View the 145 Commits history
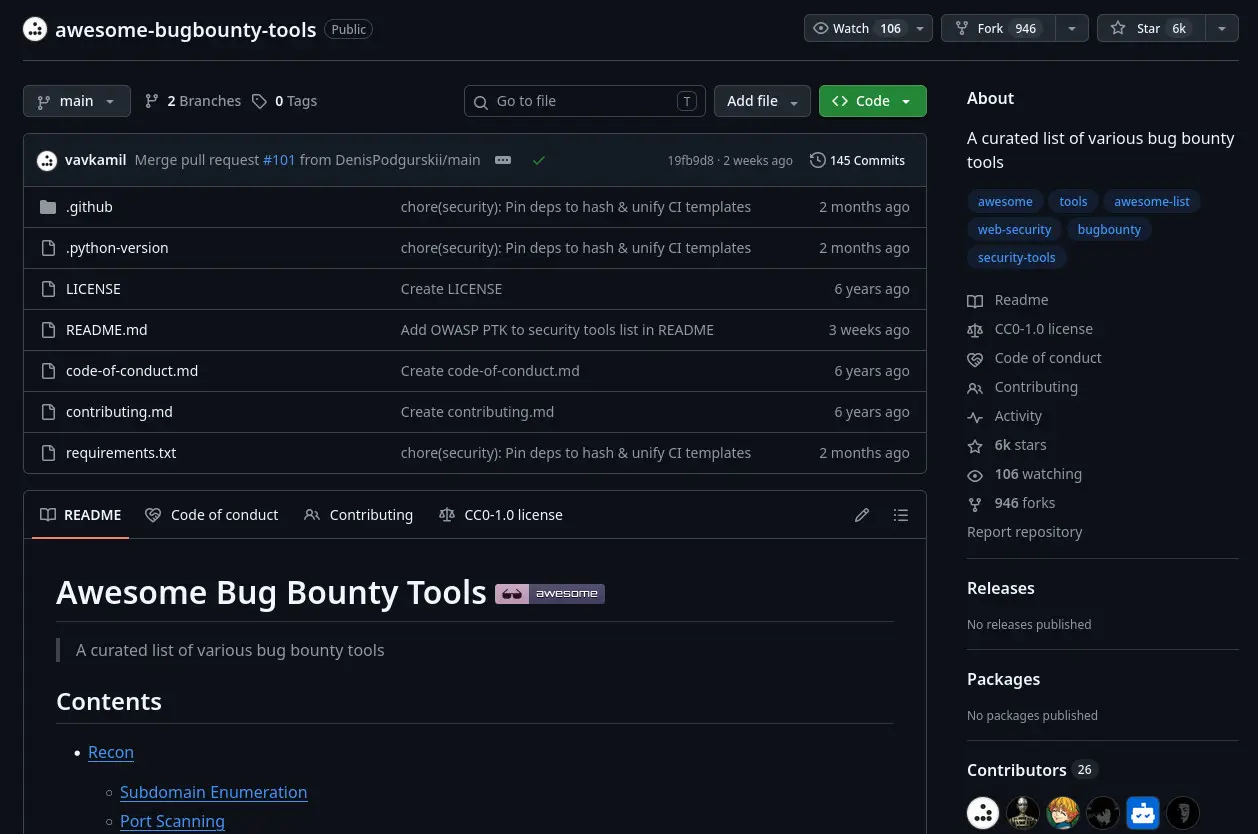 coord(858,160)
